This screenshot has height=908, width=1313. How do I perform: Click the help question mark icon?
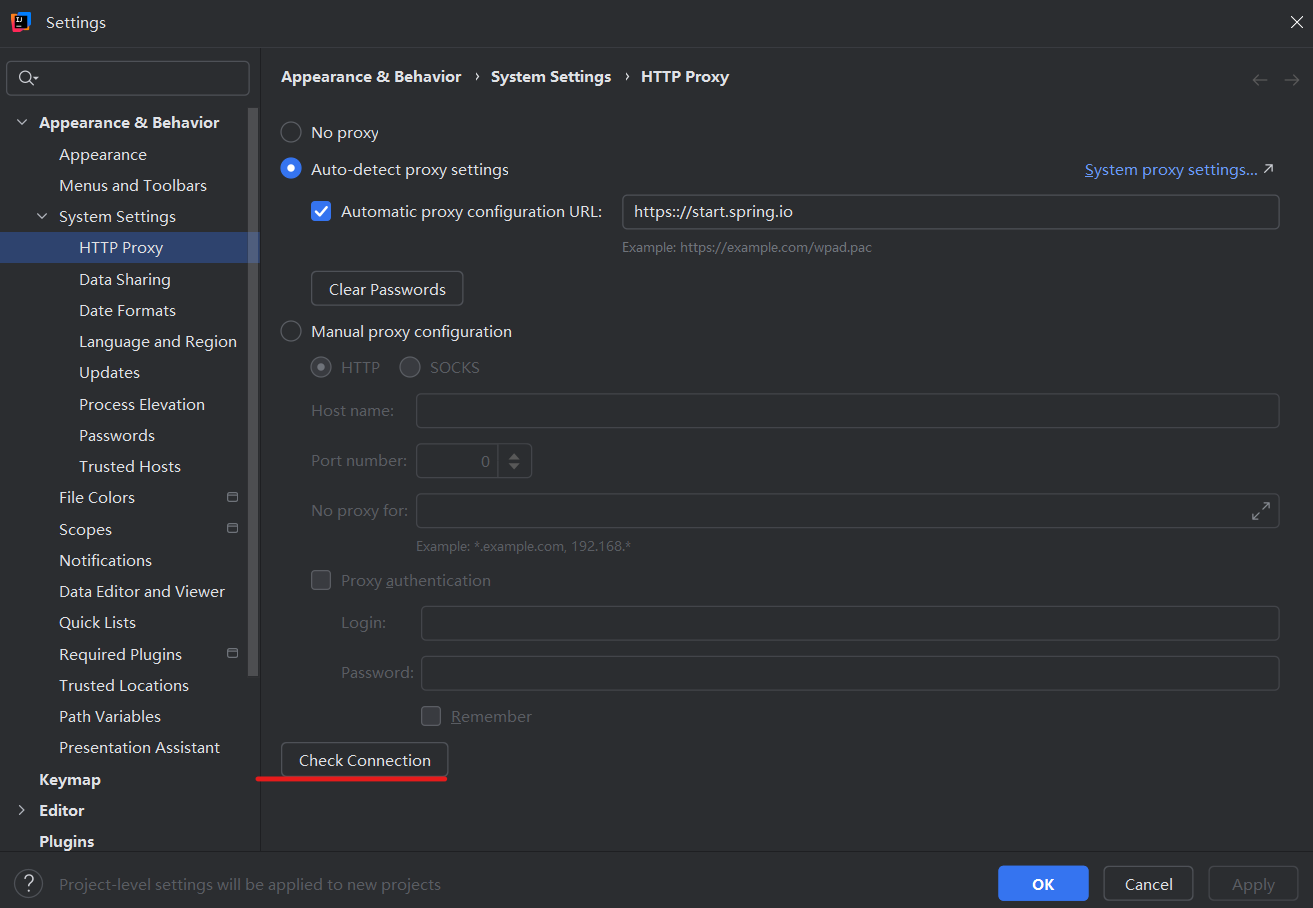coord(28,883)
